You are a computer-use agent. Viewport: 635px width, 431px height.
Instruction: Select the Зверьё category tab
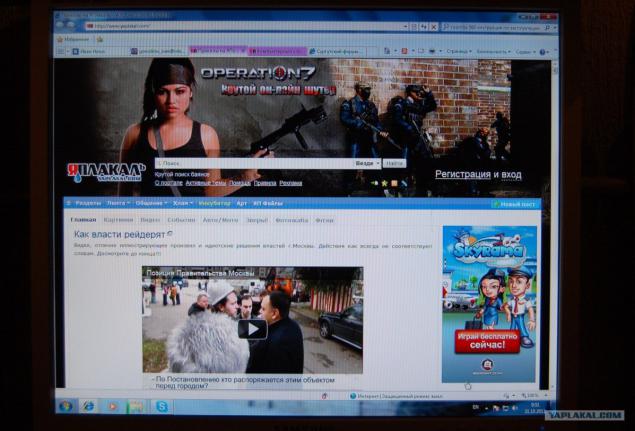coord(257,220)
